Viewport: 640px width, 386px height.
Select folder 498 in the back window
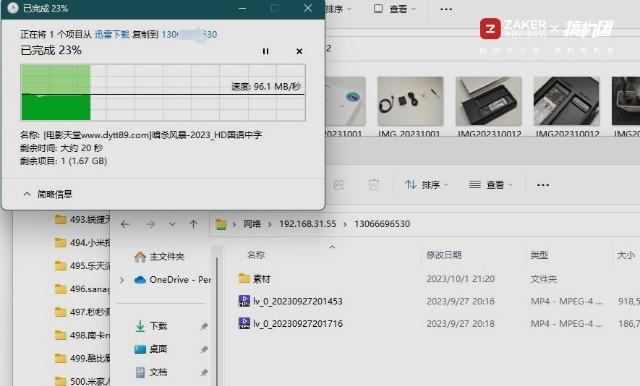tap(82, 335)
